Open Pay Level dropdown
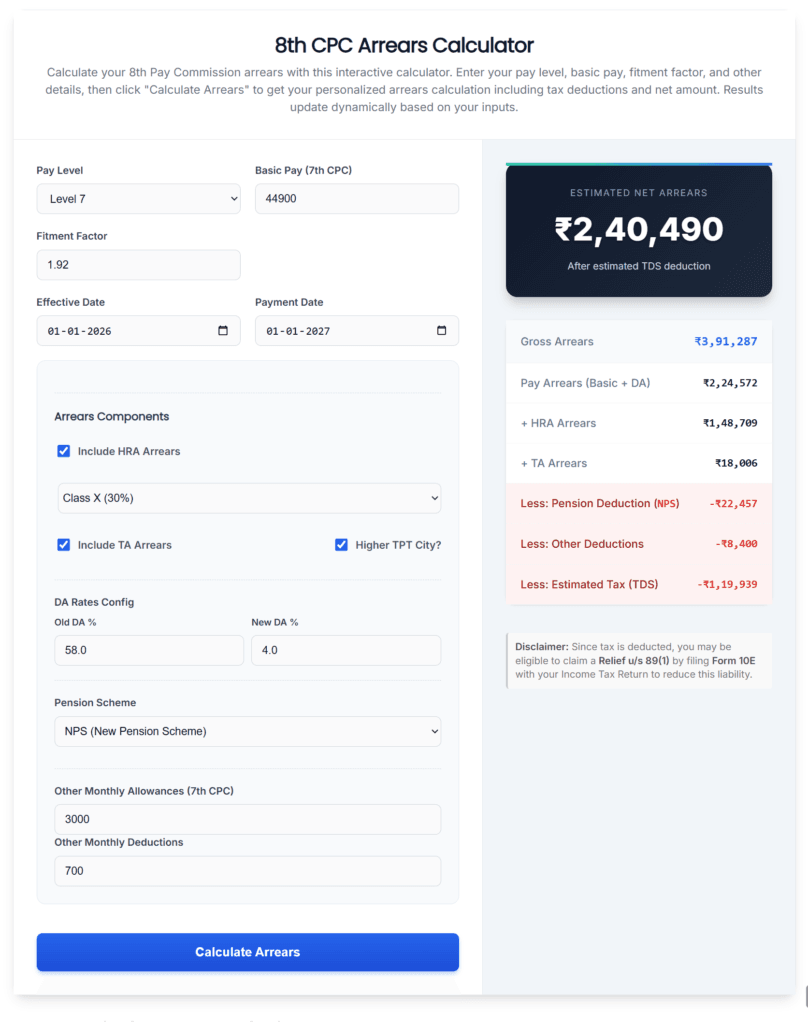 [x=138, y=199]
